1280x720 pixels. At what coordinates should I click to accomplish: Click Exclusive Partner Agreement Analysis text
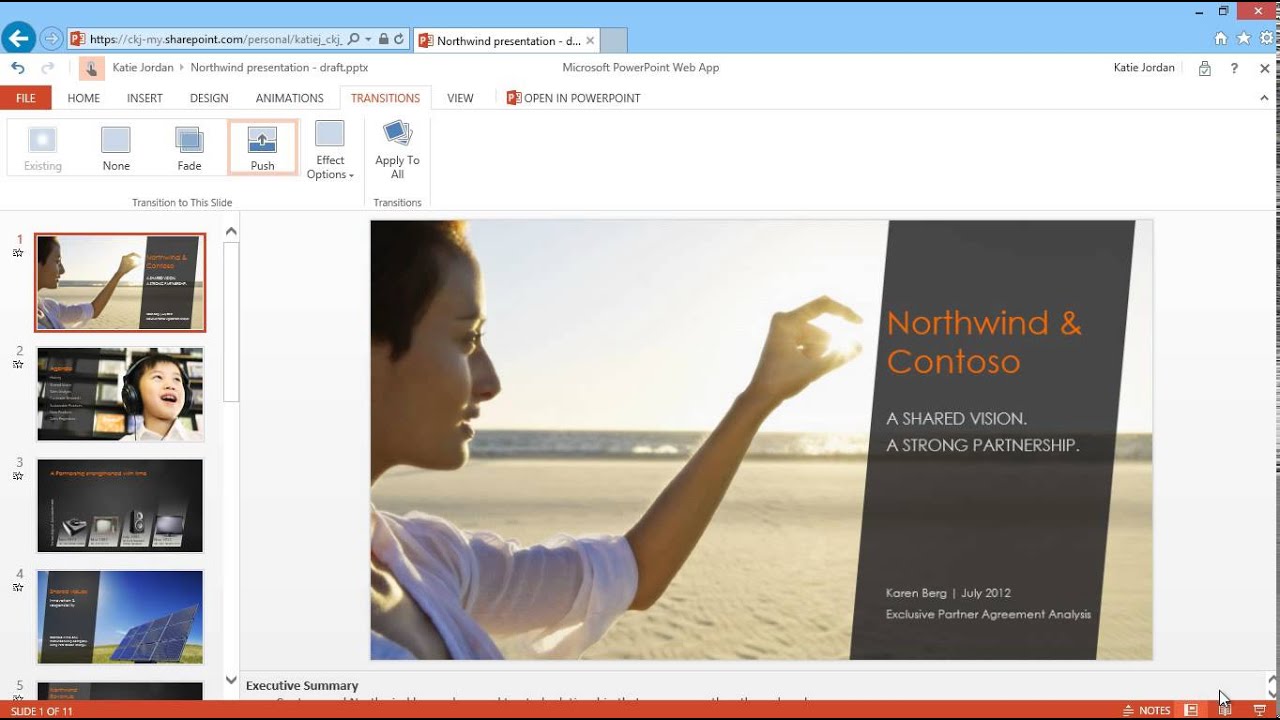coord(988,614)
